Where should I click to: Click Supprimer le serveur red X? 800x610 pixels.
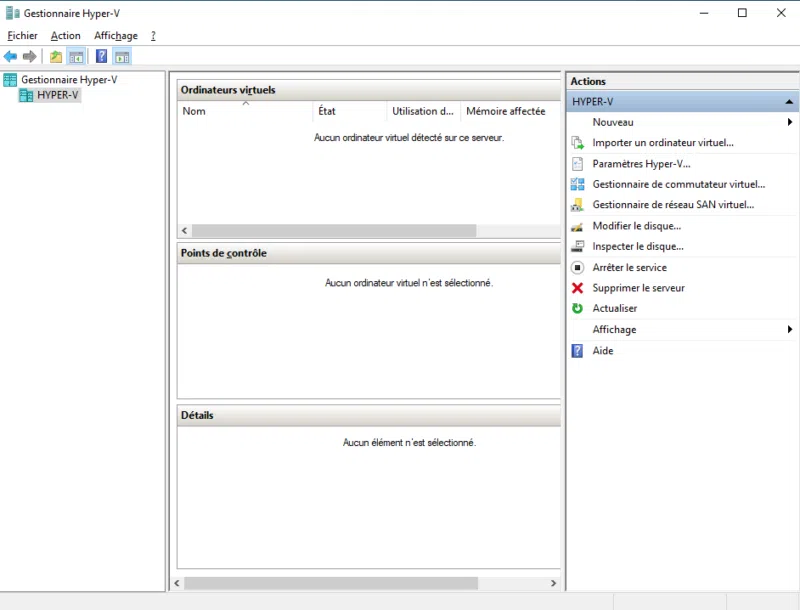(578, 288)
